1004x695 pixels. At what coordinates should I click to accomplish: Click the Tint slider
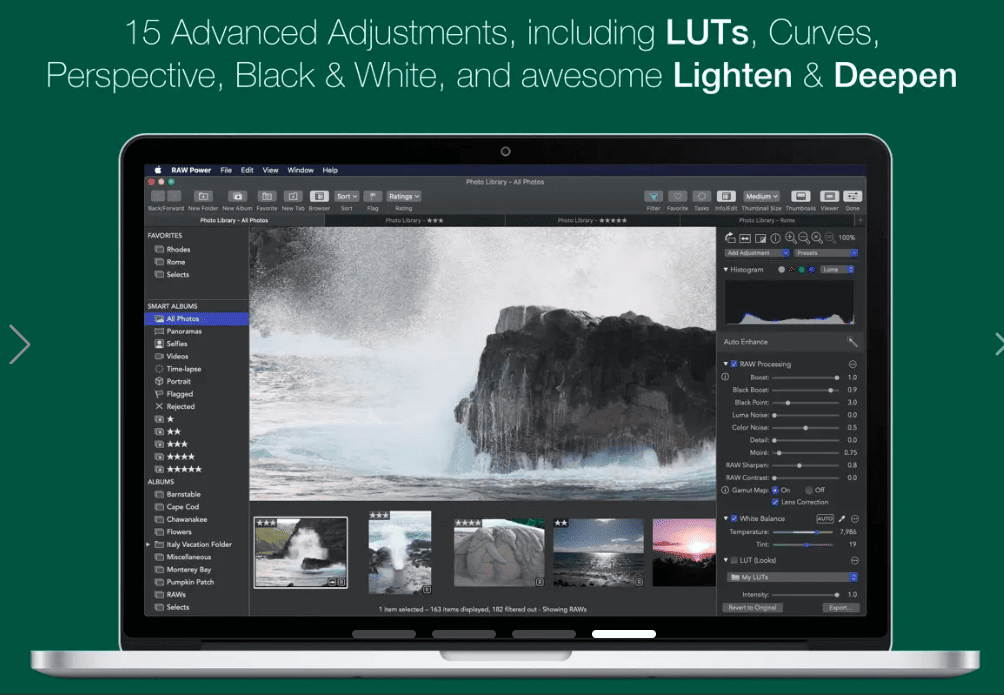[x=804, y=544]
